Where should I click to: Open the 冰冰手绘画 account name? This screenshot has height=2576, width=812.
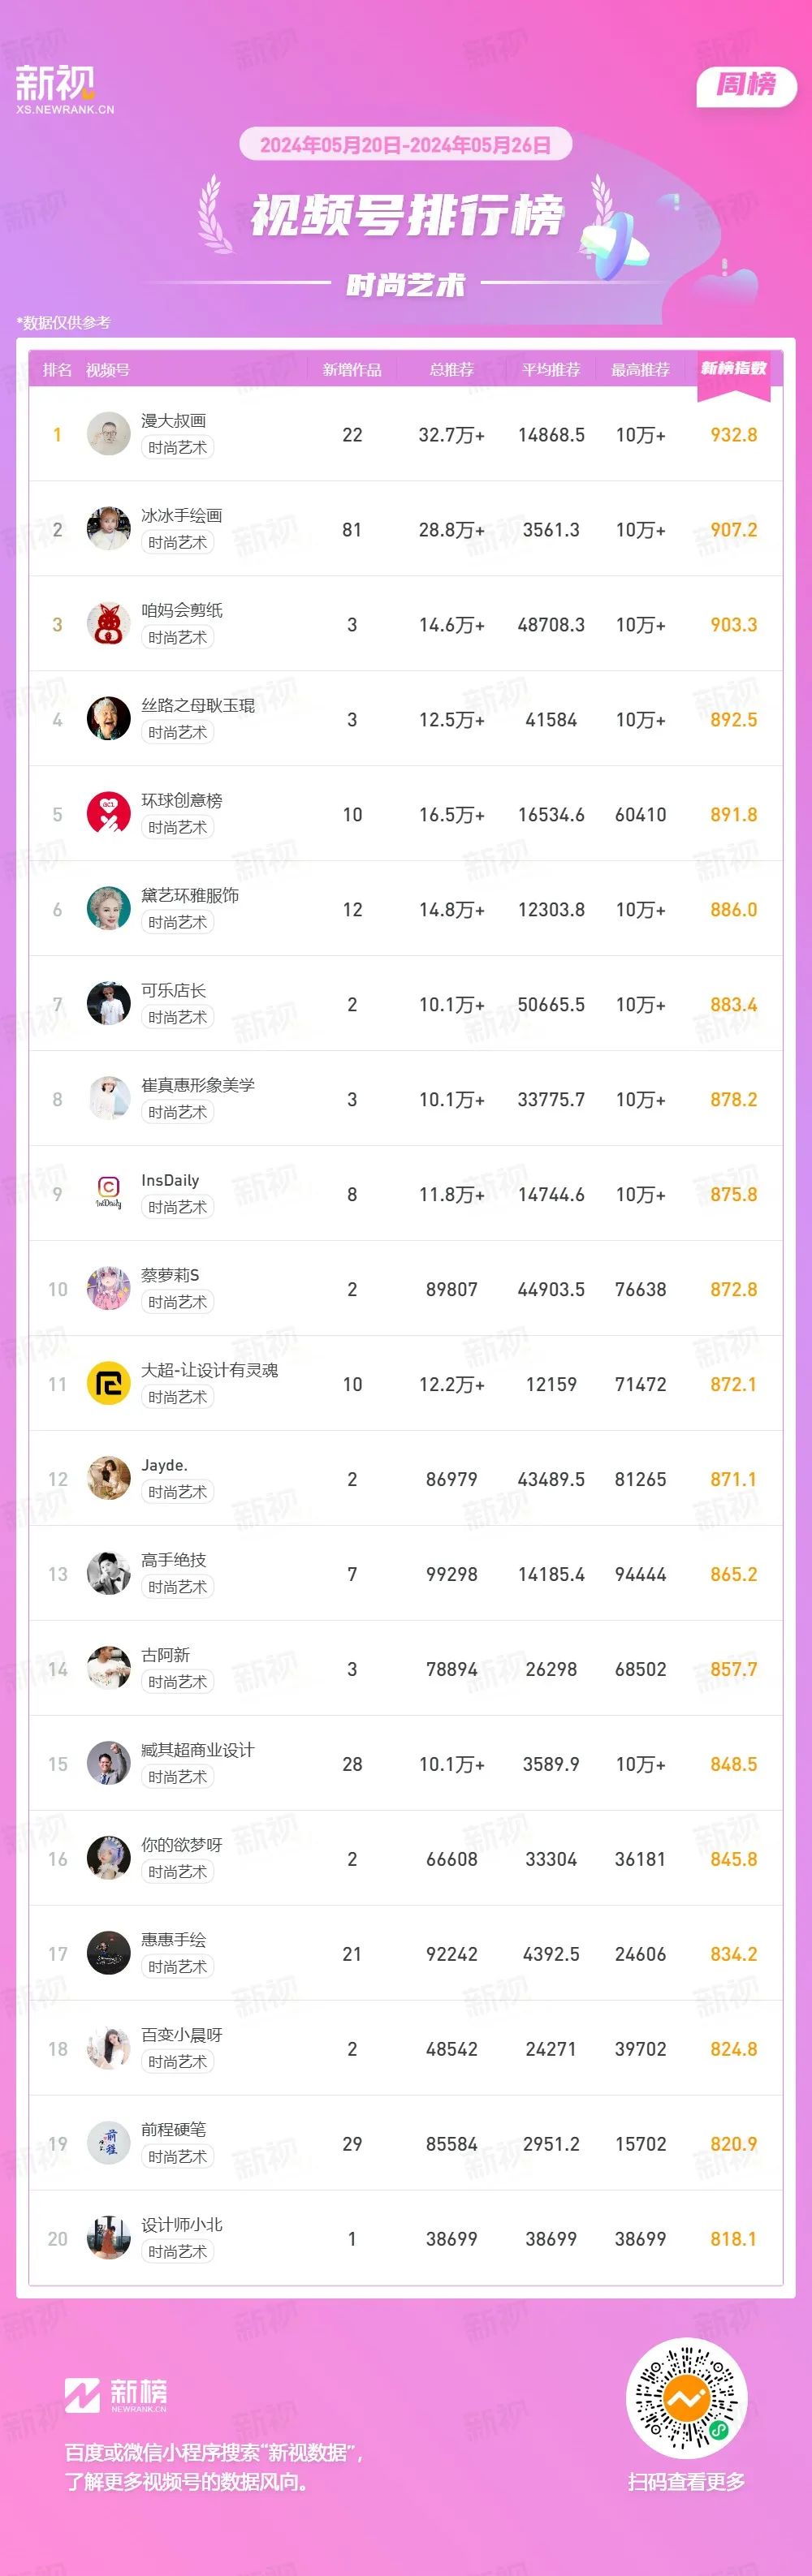click(181, 516)
